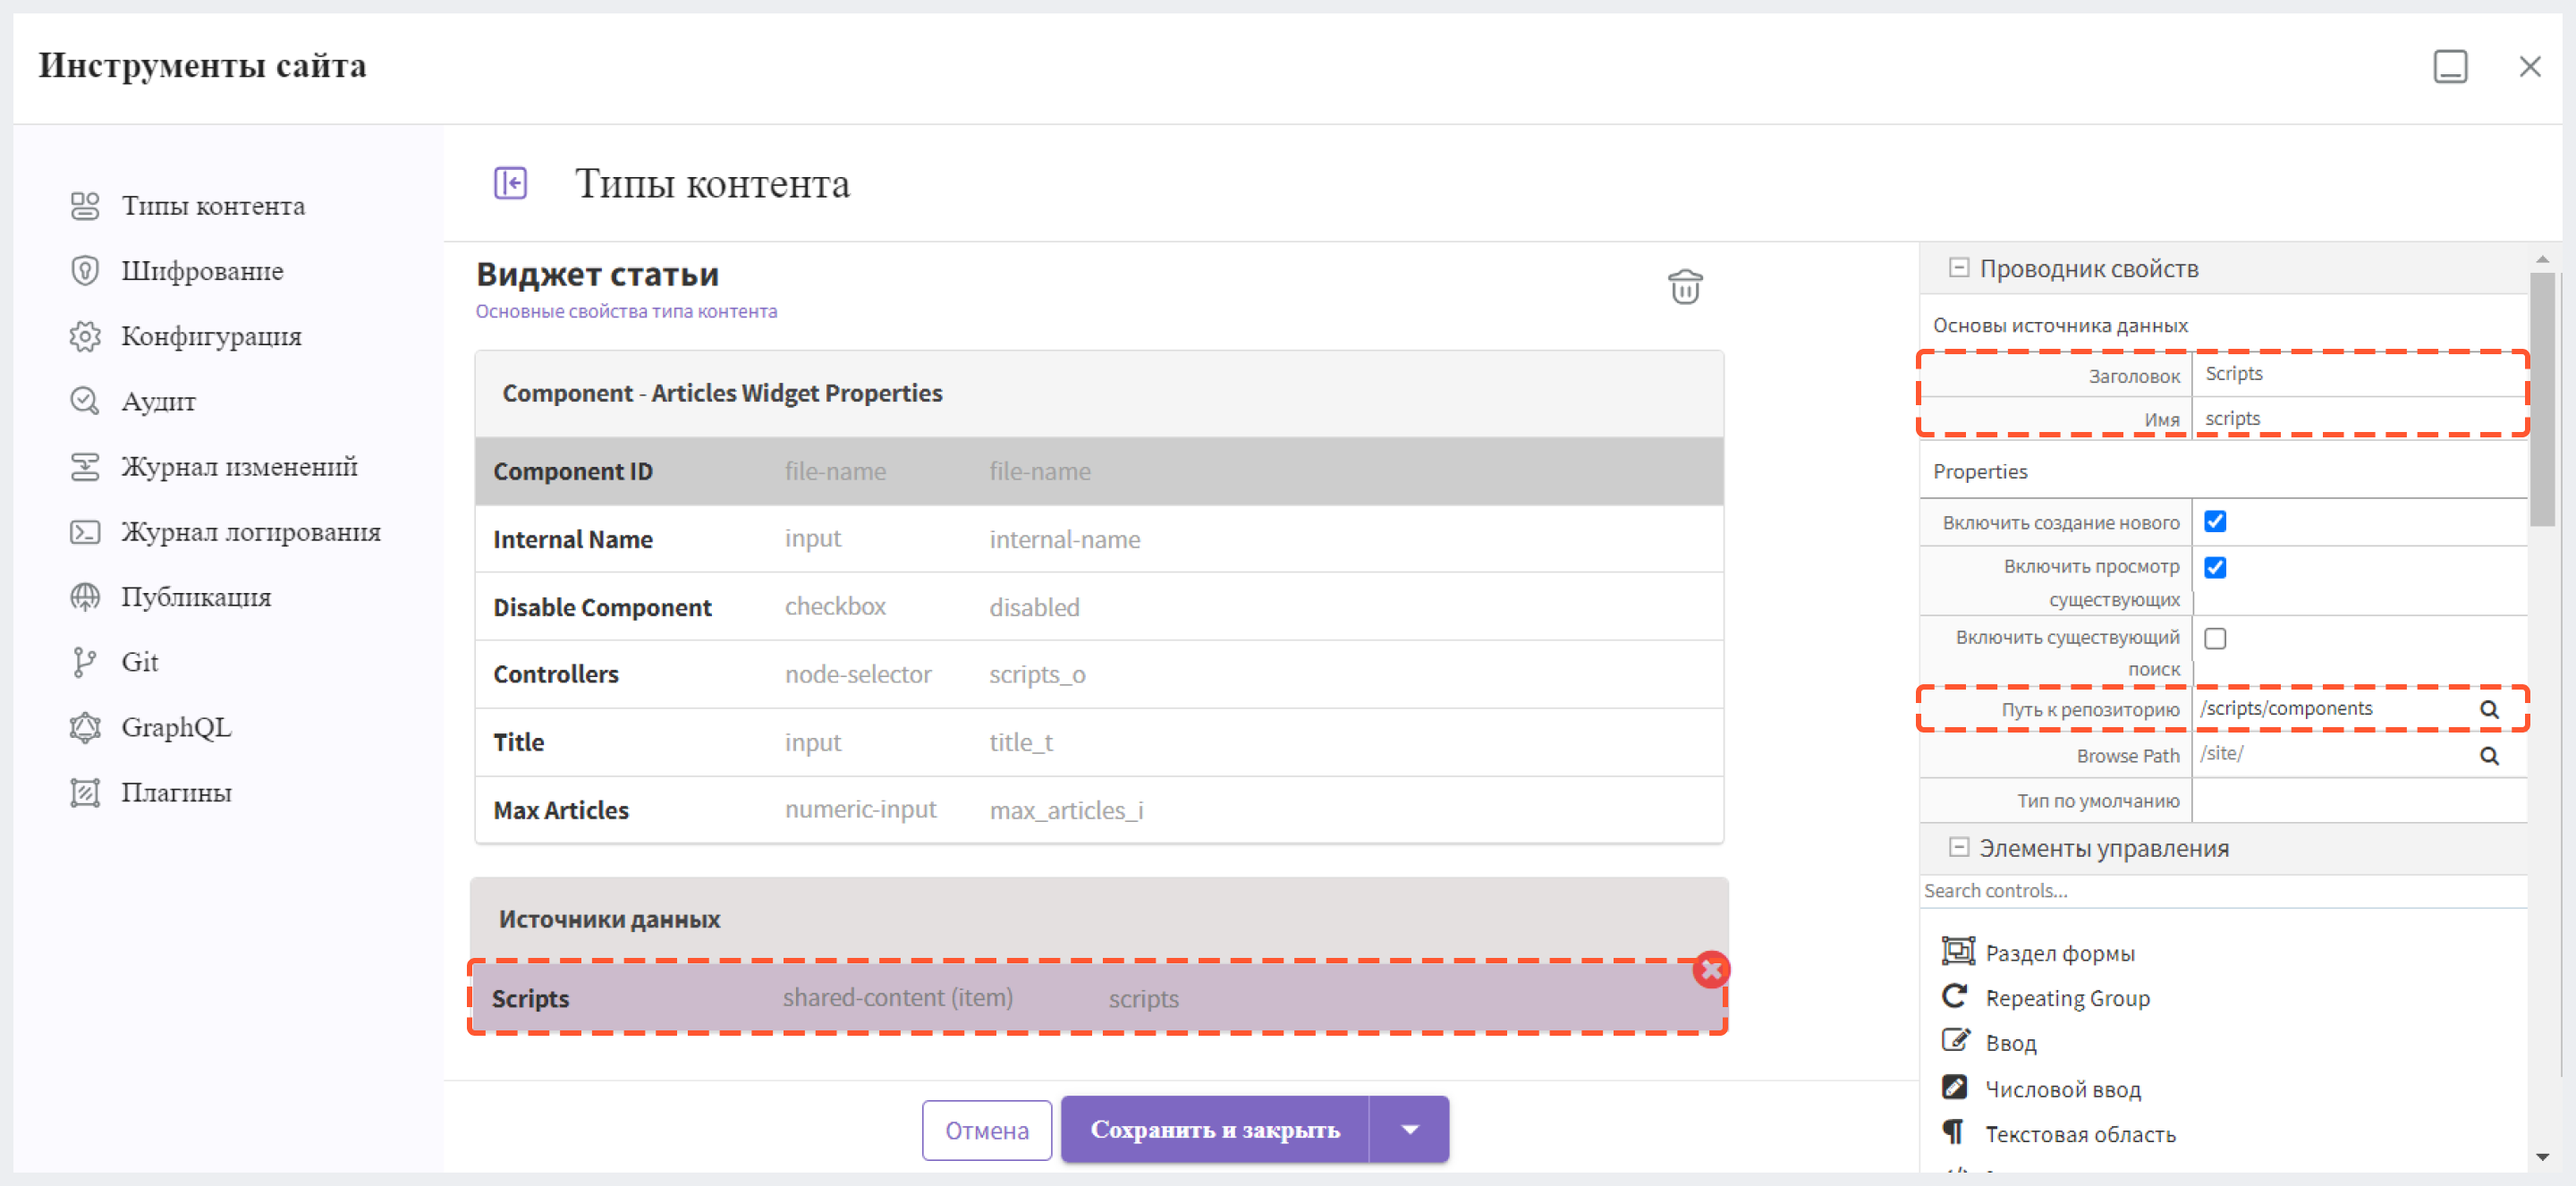Screen dimensions: 2576x1186
Task: Click the Журнал логирования console icon
Action: [x=85, y=532]
